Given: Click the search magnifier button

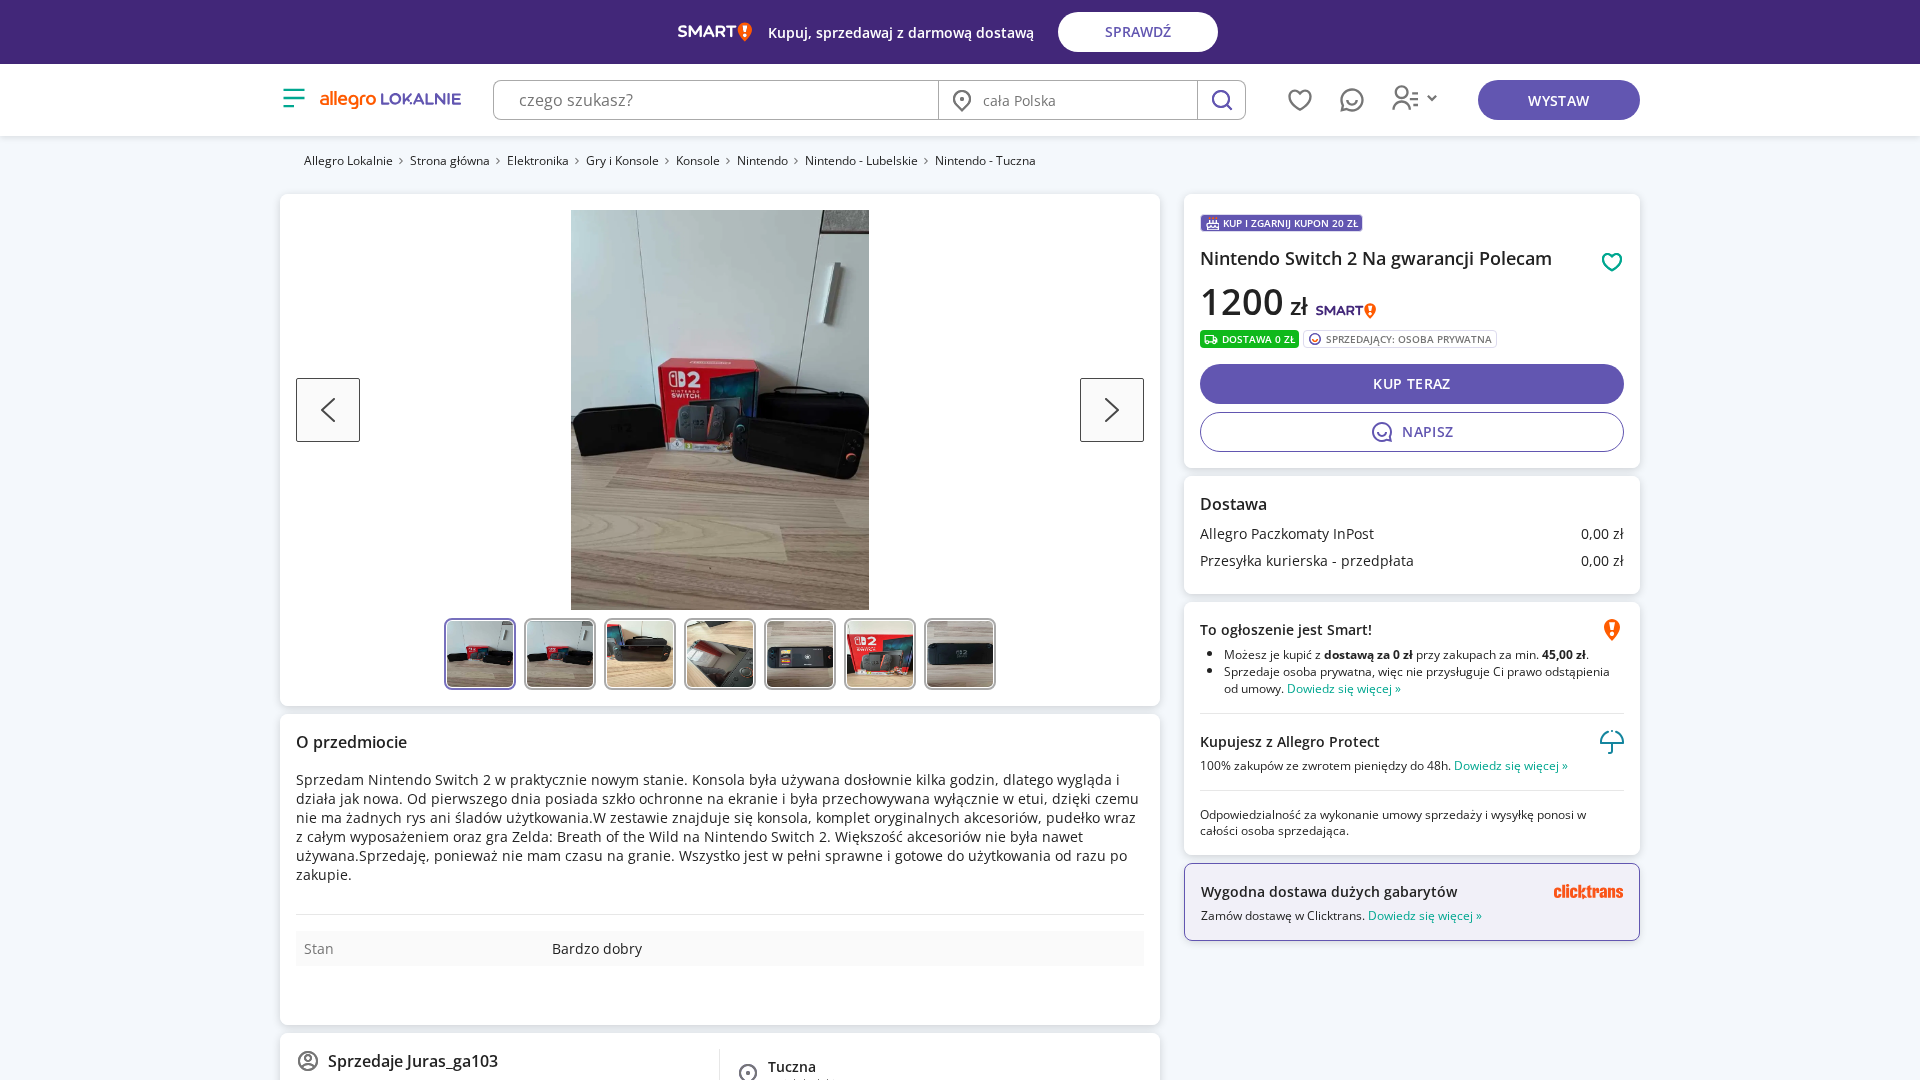Looking at the screenshot, I should 1221,100.
